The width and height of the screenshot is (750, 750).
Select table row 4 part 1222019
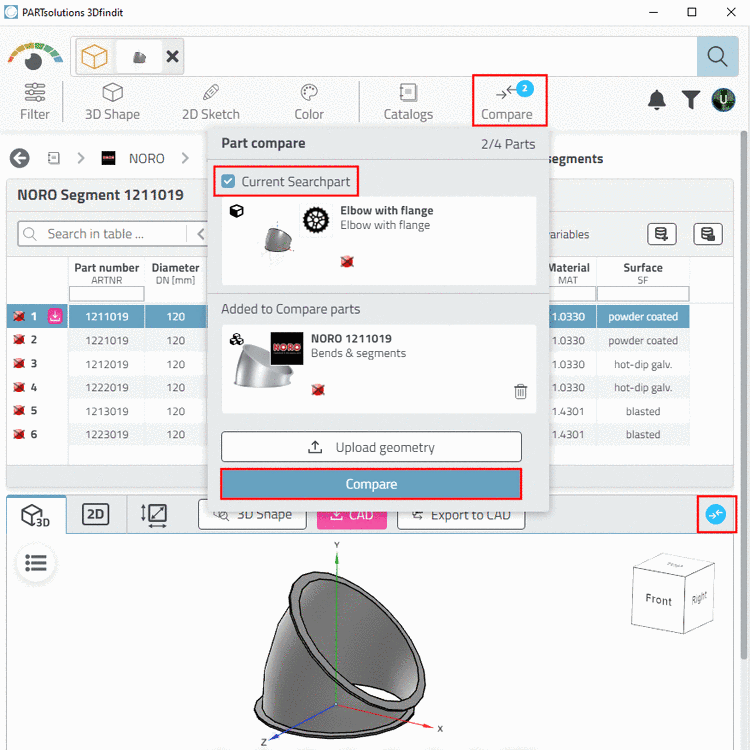click(x=107, y=387)
